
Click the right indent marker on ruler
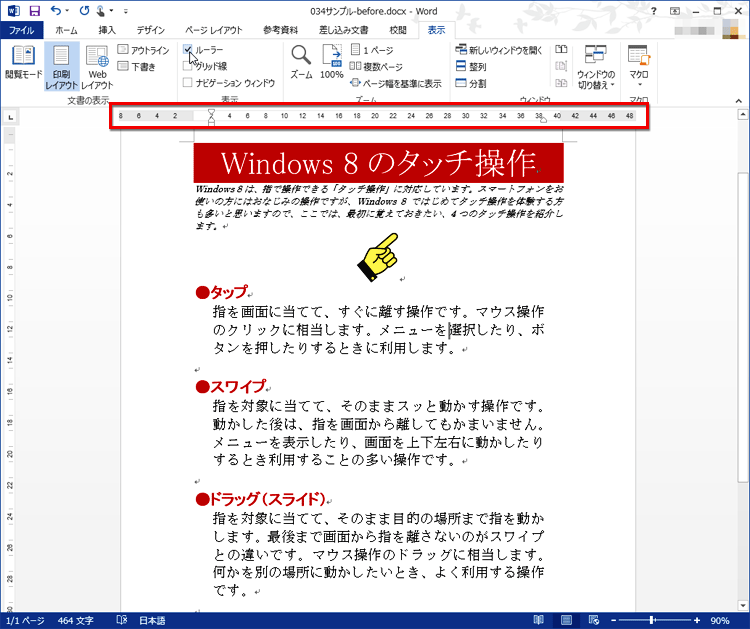(543, 120)
